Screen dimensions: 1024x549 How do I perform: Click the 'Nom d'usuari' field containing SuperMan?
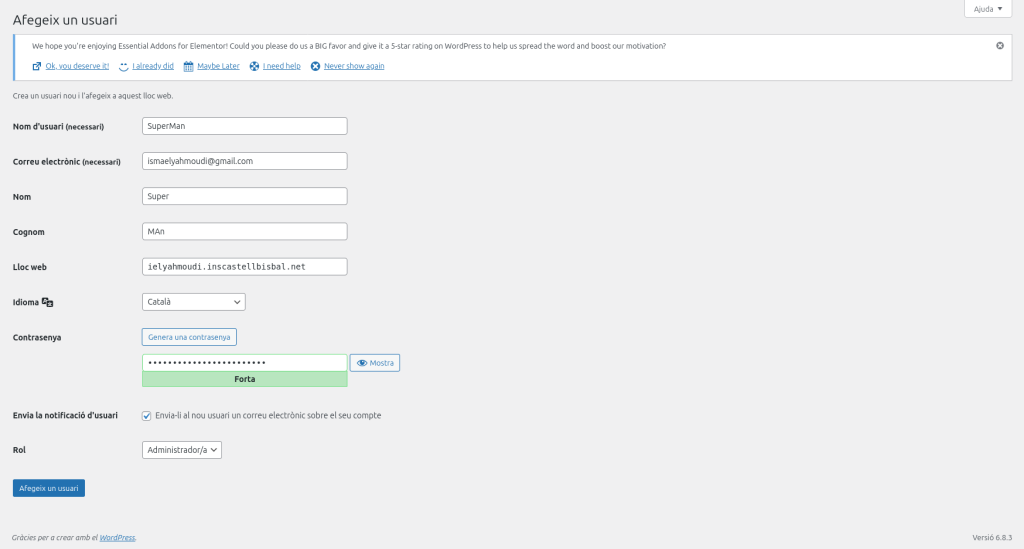(x=245, y=126)
